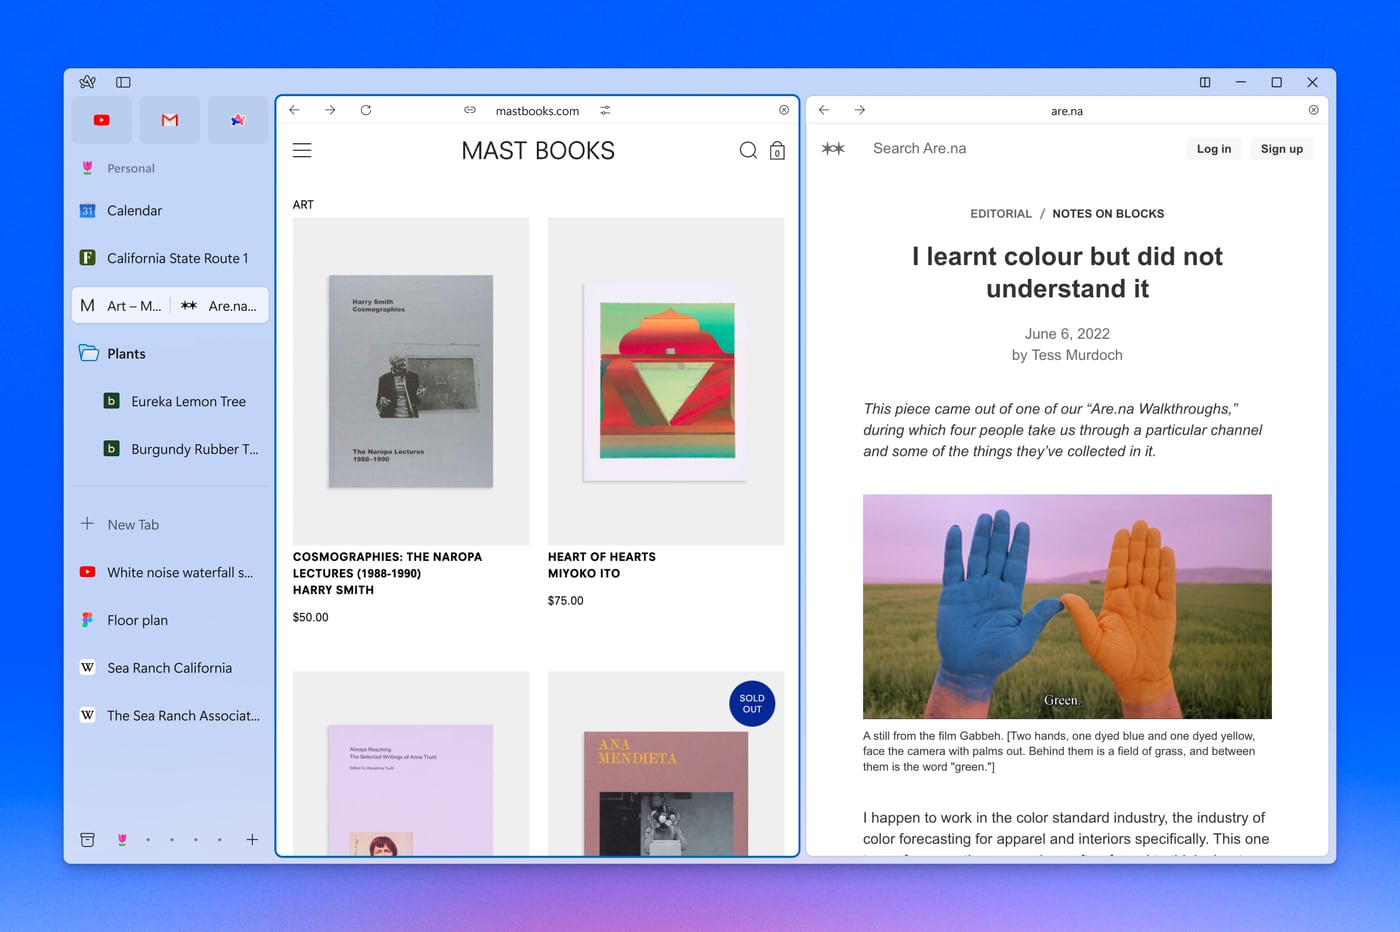Open site controls next to mastbooks.com

click(x=605, y=110)
